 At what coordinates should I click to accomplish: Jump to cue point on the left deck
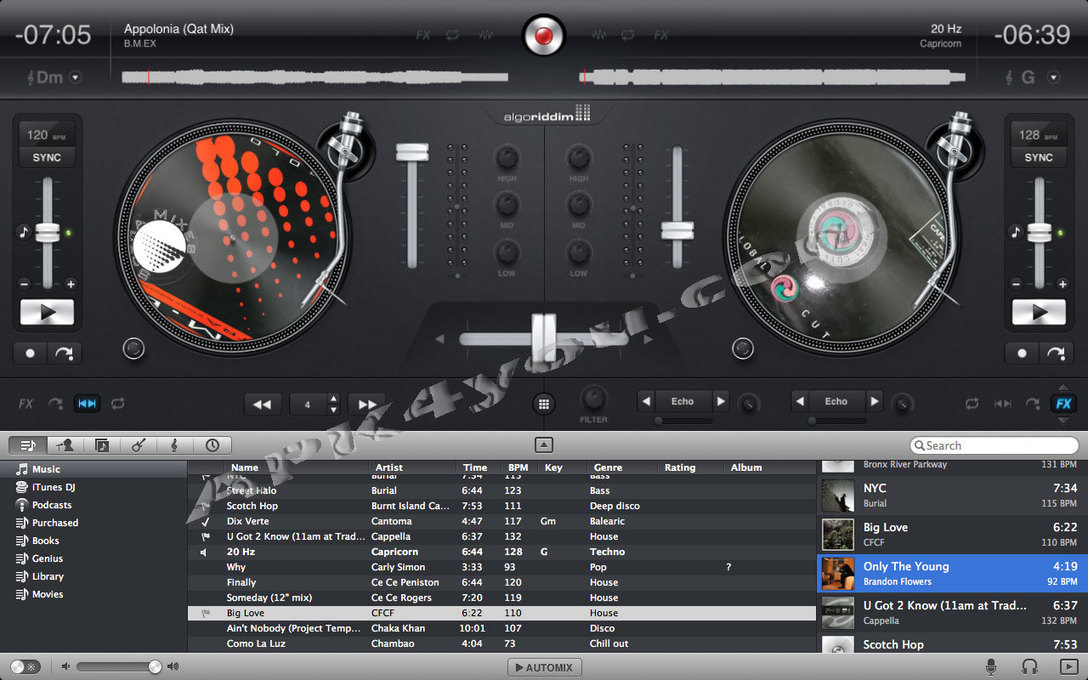[x=64, y=353]
